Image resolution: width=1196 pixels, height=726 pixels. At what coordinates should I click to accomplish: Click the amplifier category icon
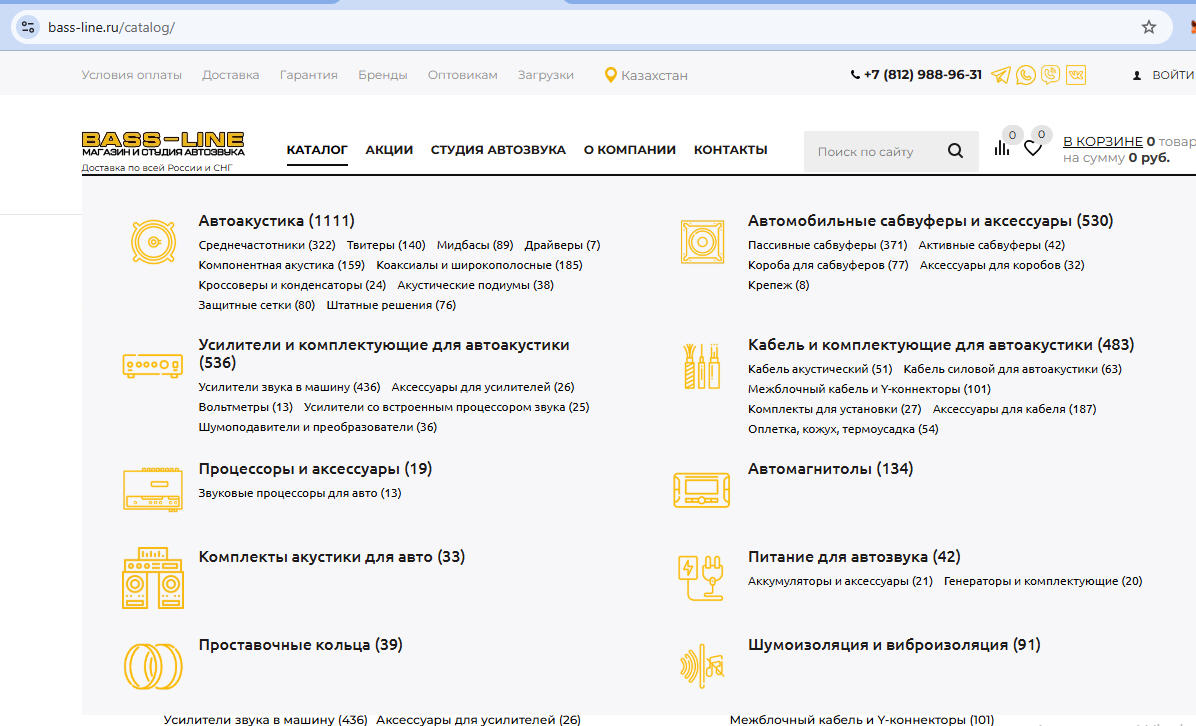coord(153,365)
